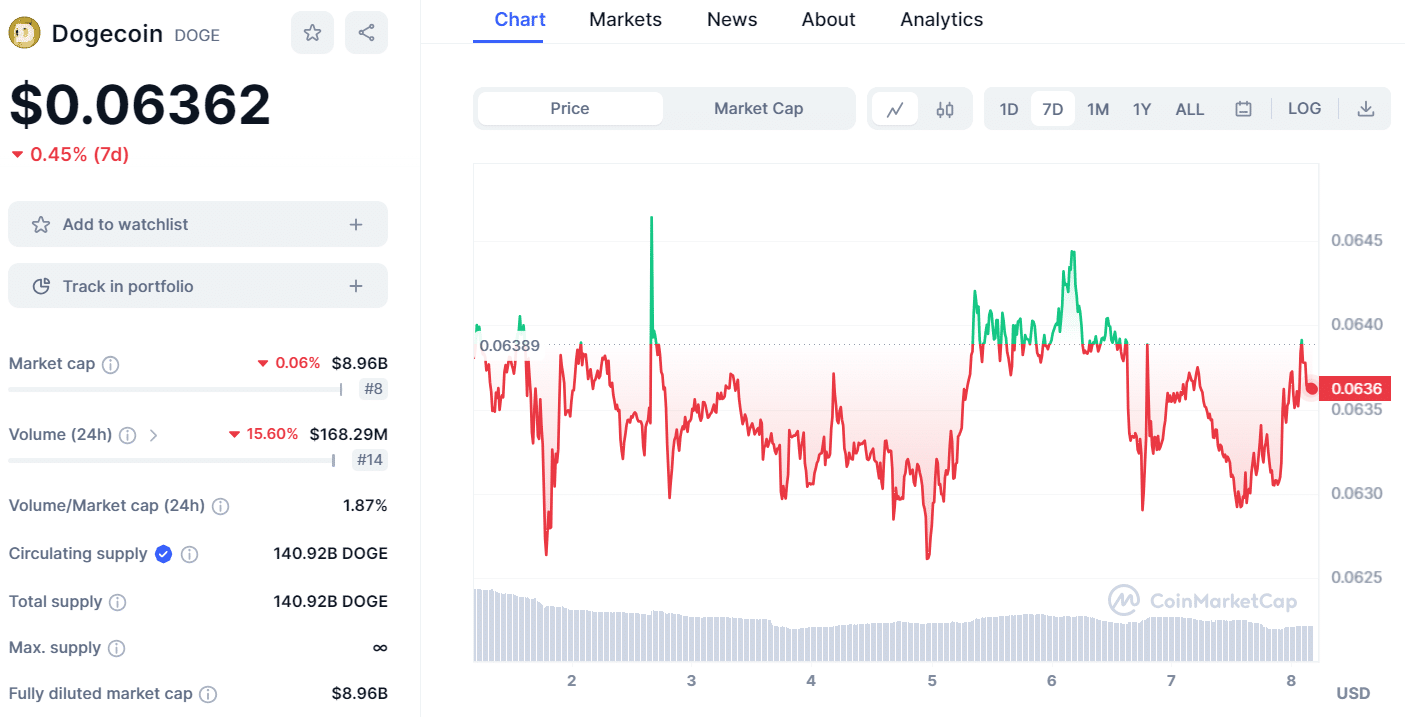The height and width of the screenshot is (717, 1405).
Task: Show Fully diluted market cap info icon
Action: coord(208,694)
